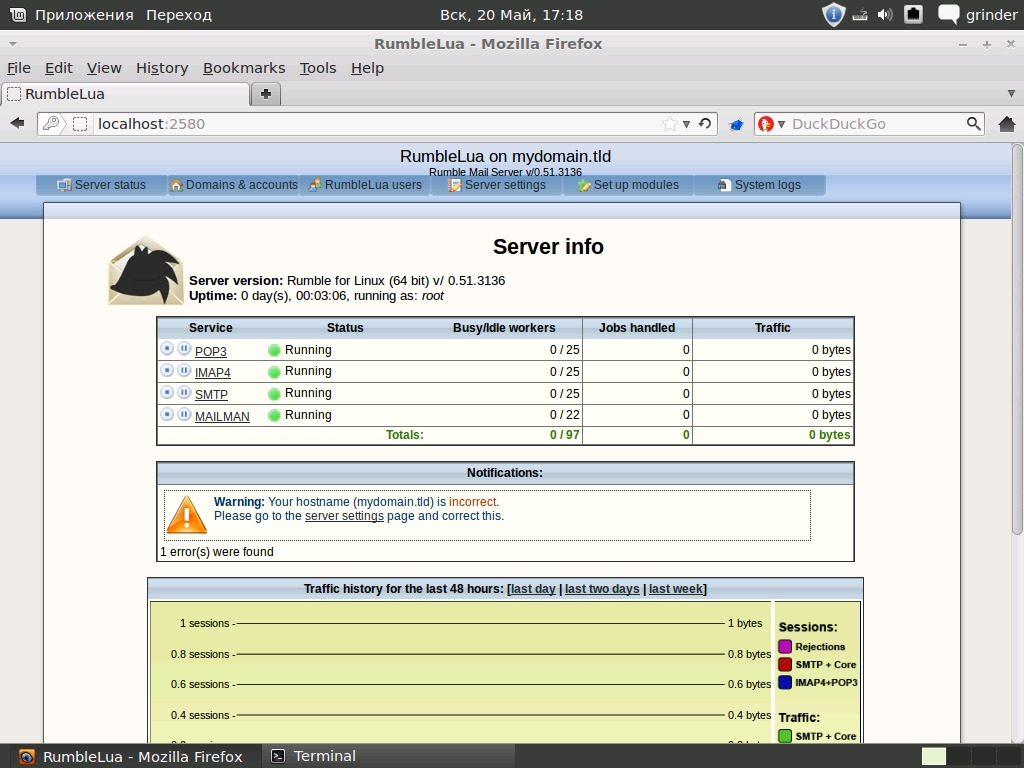Stop the MAILMAN service

pos(167,414)
